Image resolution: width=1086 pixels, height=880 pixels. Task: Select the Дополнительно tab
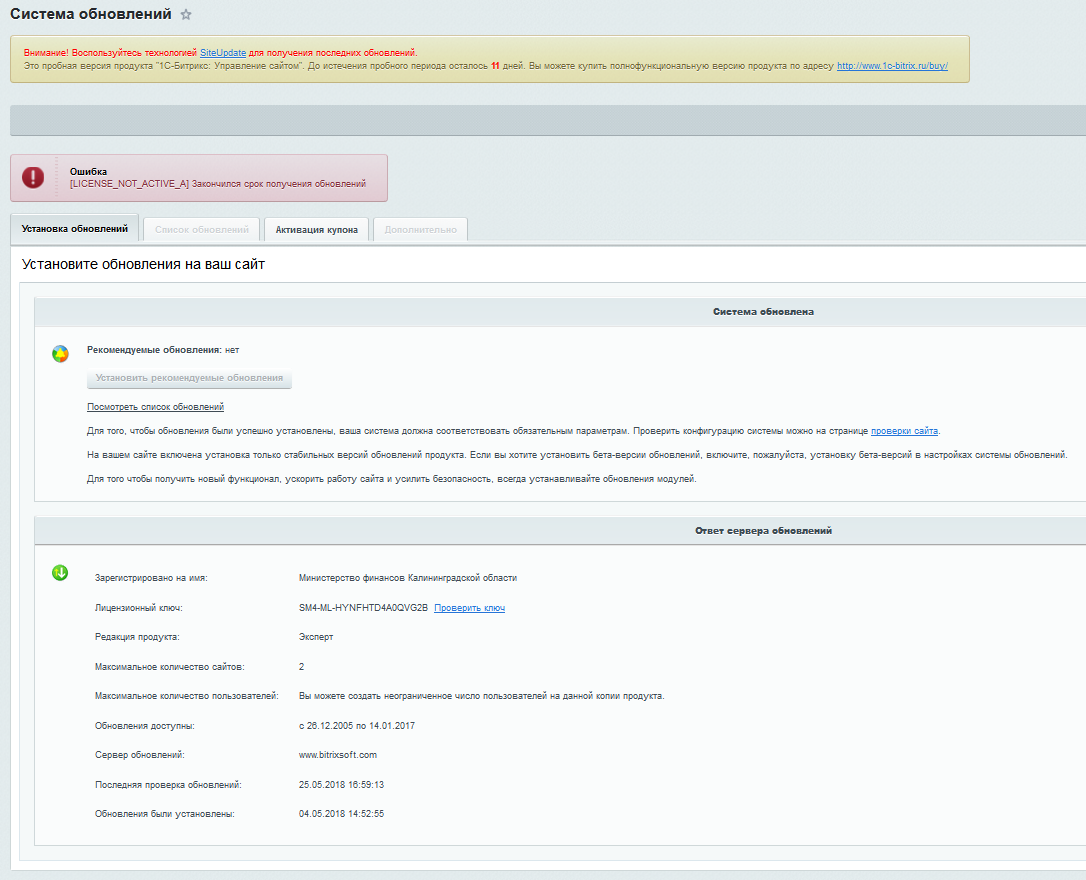click(x=420, y=230)
